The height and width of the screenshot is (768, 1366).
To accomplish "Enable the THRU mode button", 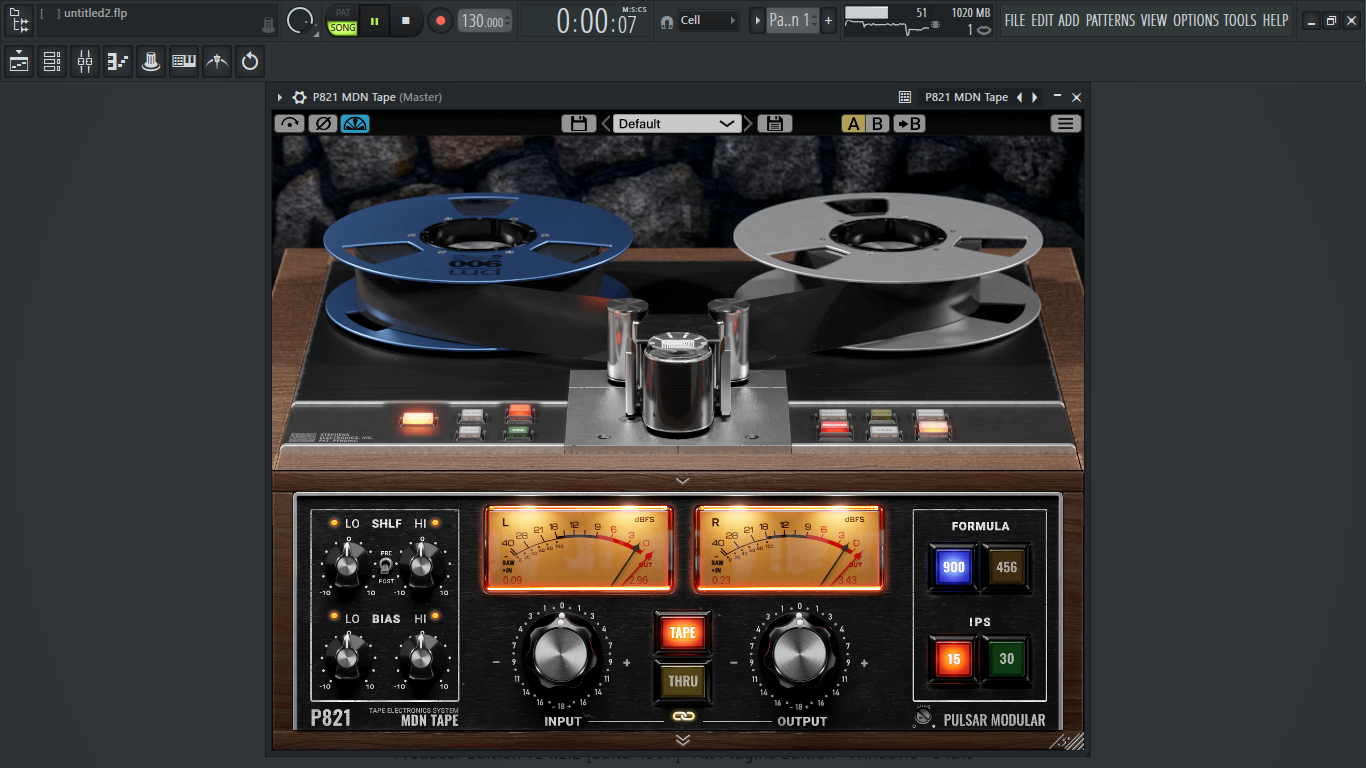I will (683, 681).
